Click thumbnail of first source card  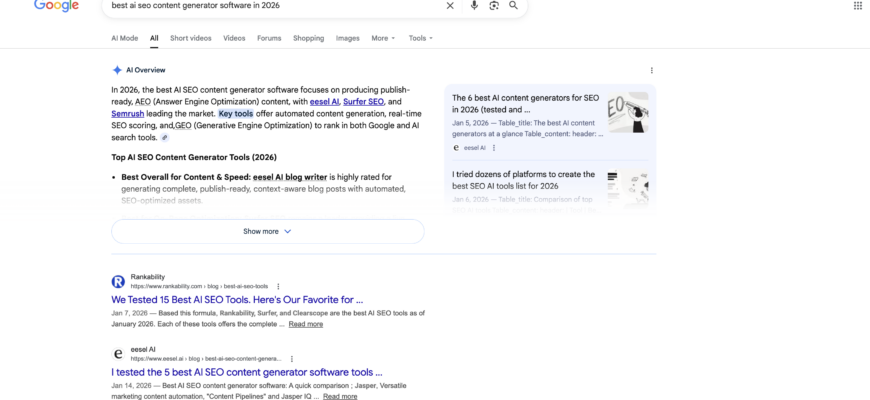(628, 112)
